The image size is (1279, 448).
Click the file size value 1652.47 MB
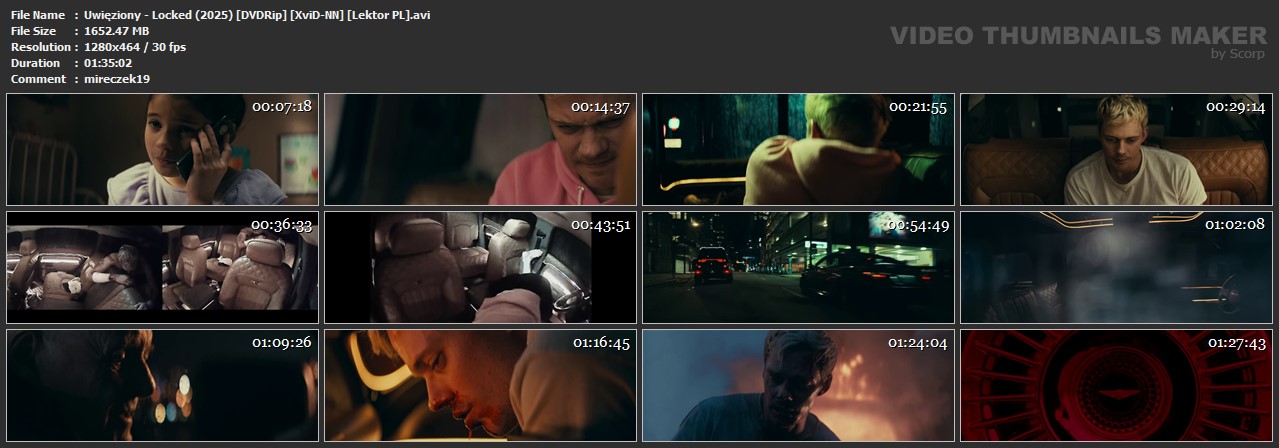click(x=117, y=31)
